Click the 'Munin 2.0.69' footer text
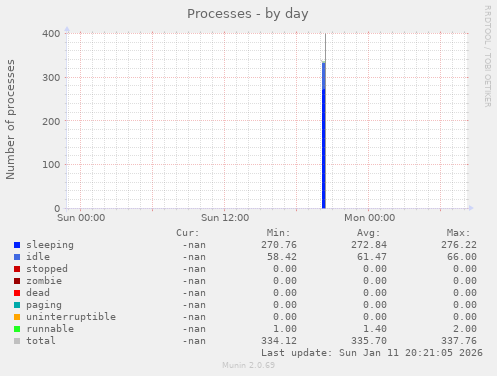This screenshot has height=376, width=497. coord(249,365)
